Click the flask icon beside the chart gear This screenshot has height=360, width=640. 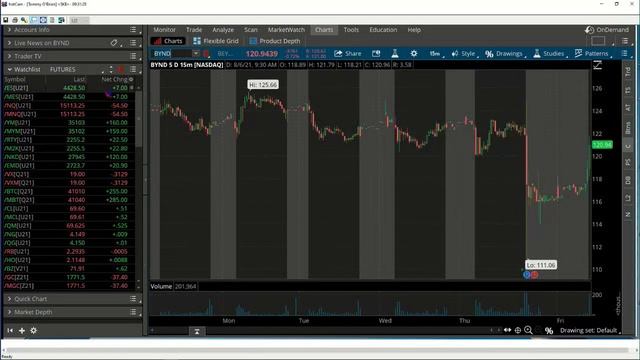point(395,53)
